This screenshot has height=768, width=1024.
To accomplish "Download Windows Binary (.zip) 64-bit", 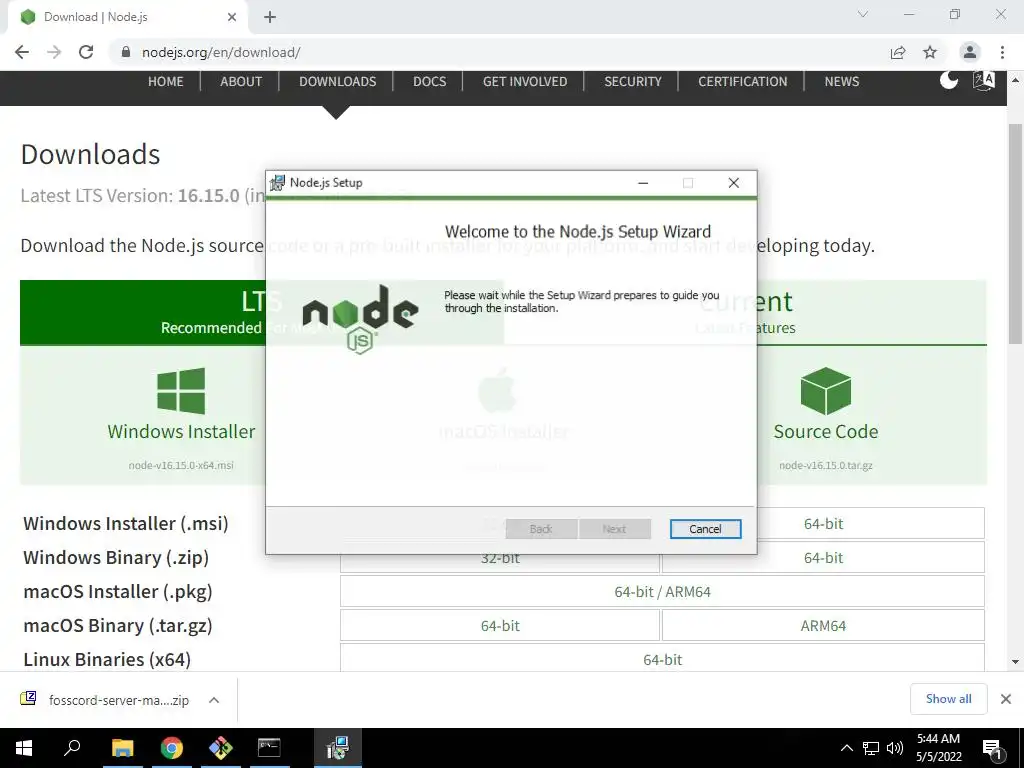I will pos(823,558).
